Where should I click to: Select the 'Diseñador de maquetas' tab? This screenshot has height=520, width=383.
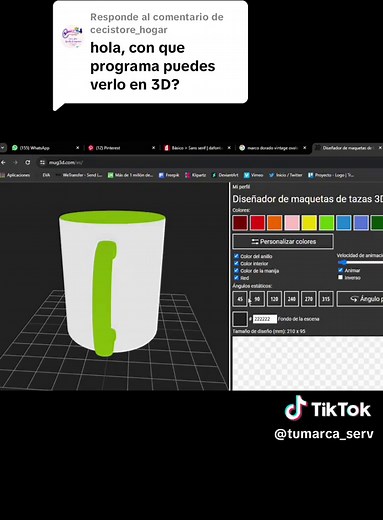pos(347,148)
